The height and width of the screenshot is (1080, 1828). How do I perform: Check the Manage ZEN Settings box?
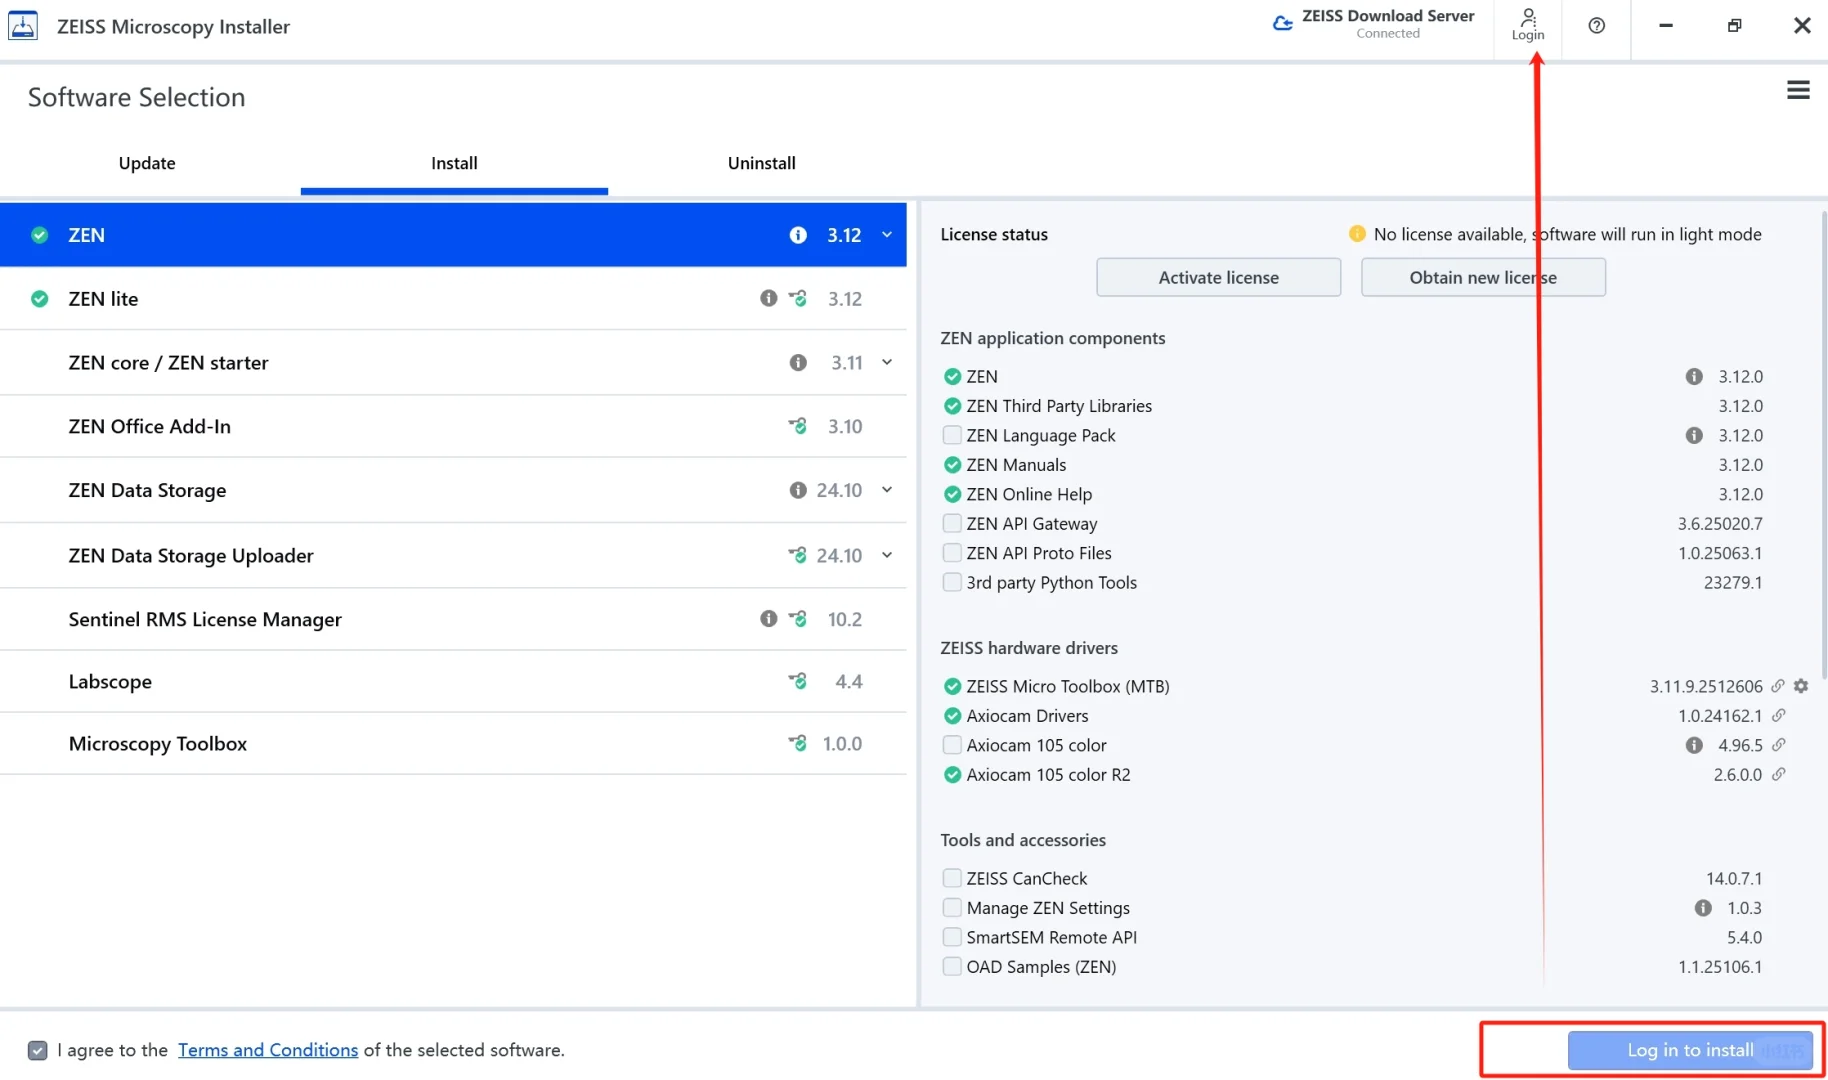click(x=952, y=908)
